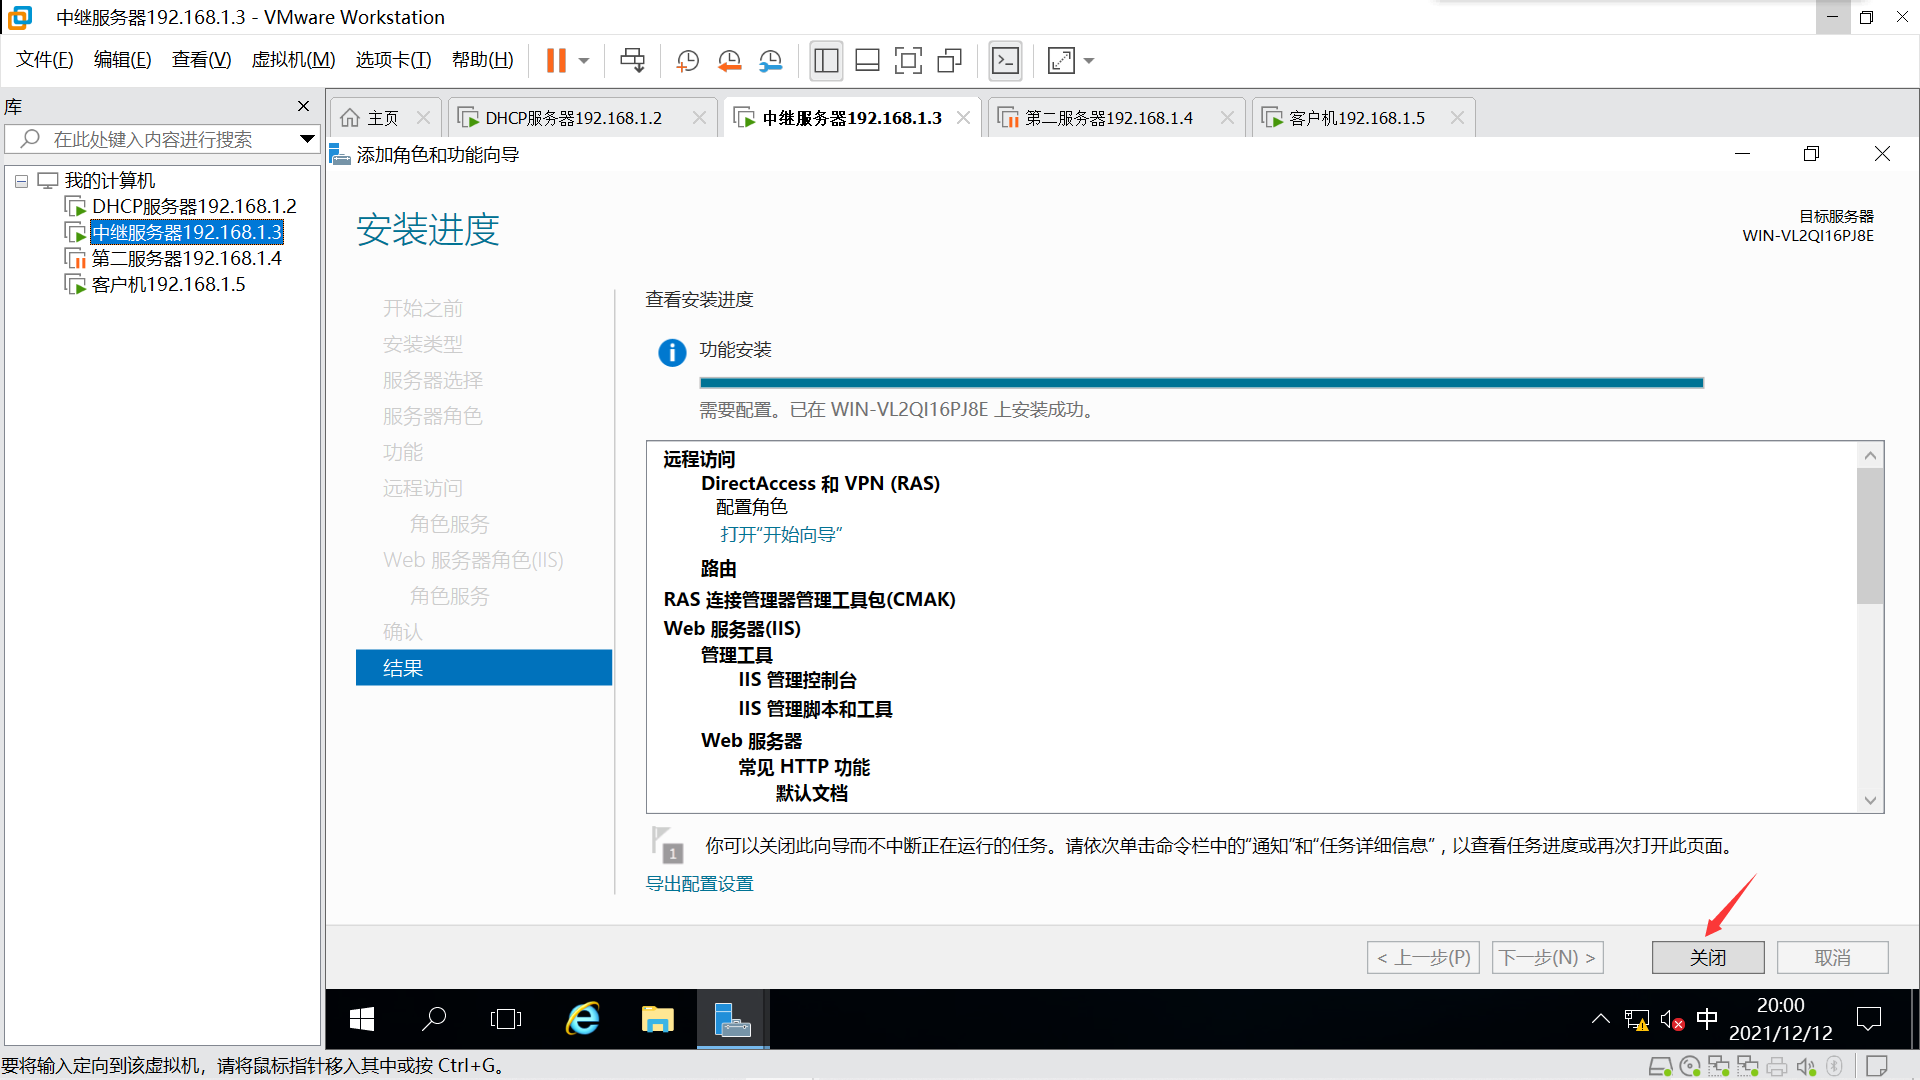The width and height of the screenshot is (1920, 1080).
Task: Toggle unity mode icon
Action: point(949,61)
